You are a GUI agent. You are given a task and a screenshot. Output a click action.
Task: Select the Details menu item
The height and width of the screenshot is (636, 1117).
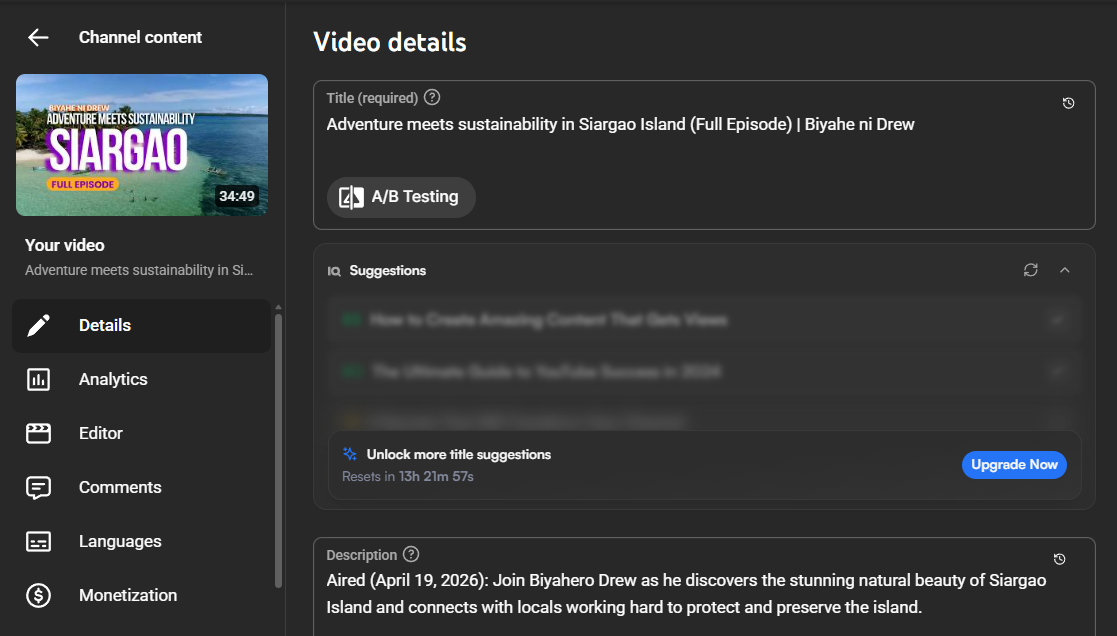pyautogui.click(x=141, y=325)
